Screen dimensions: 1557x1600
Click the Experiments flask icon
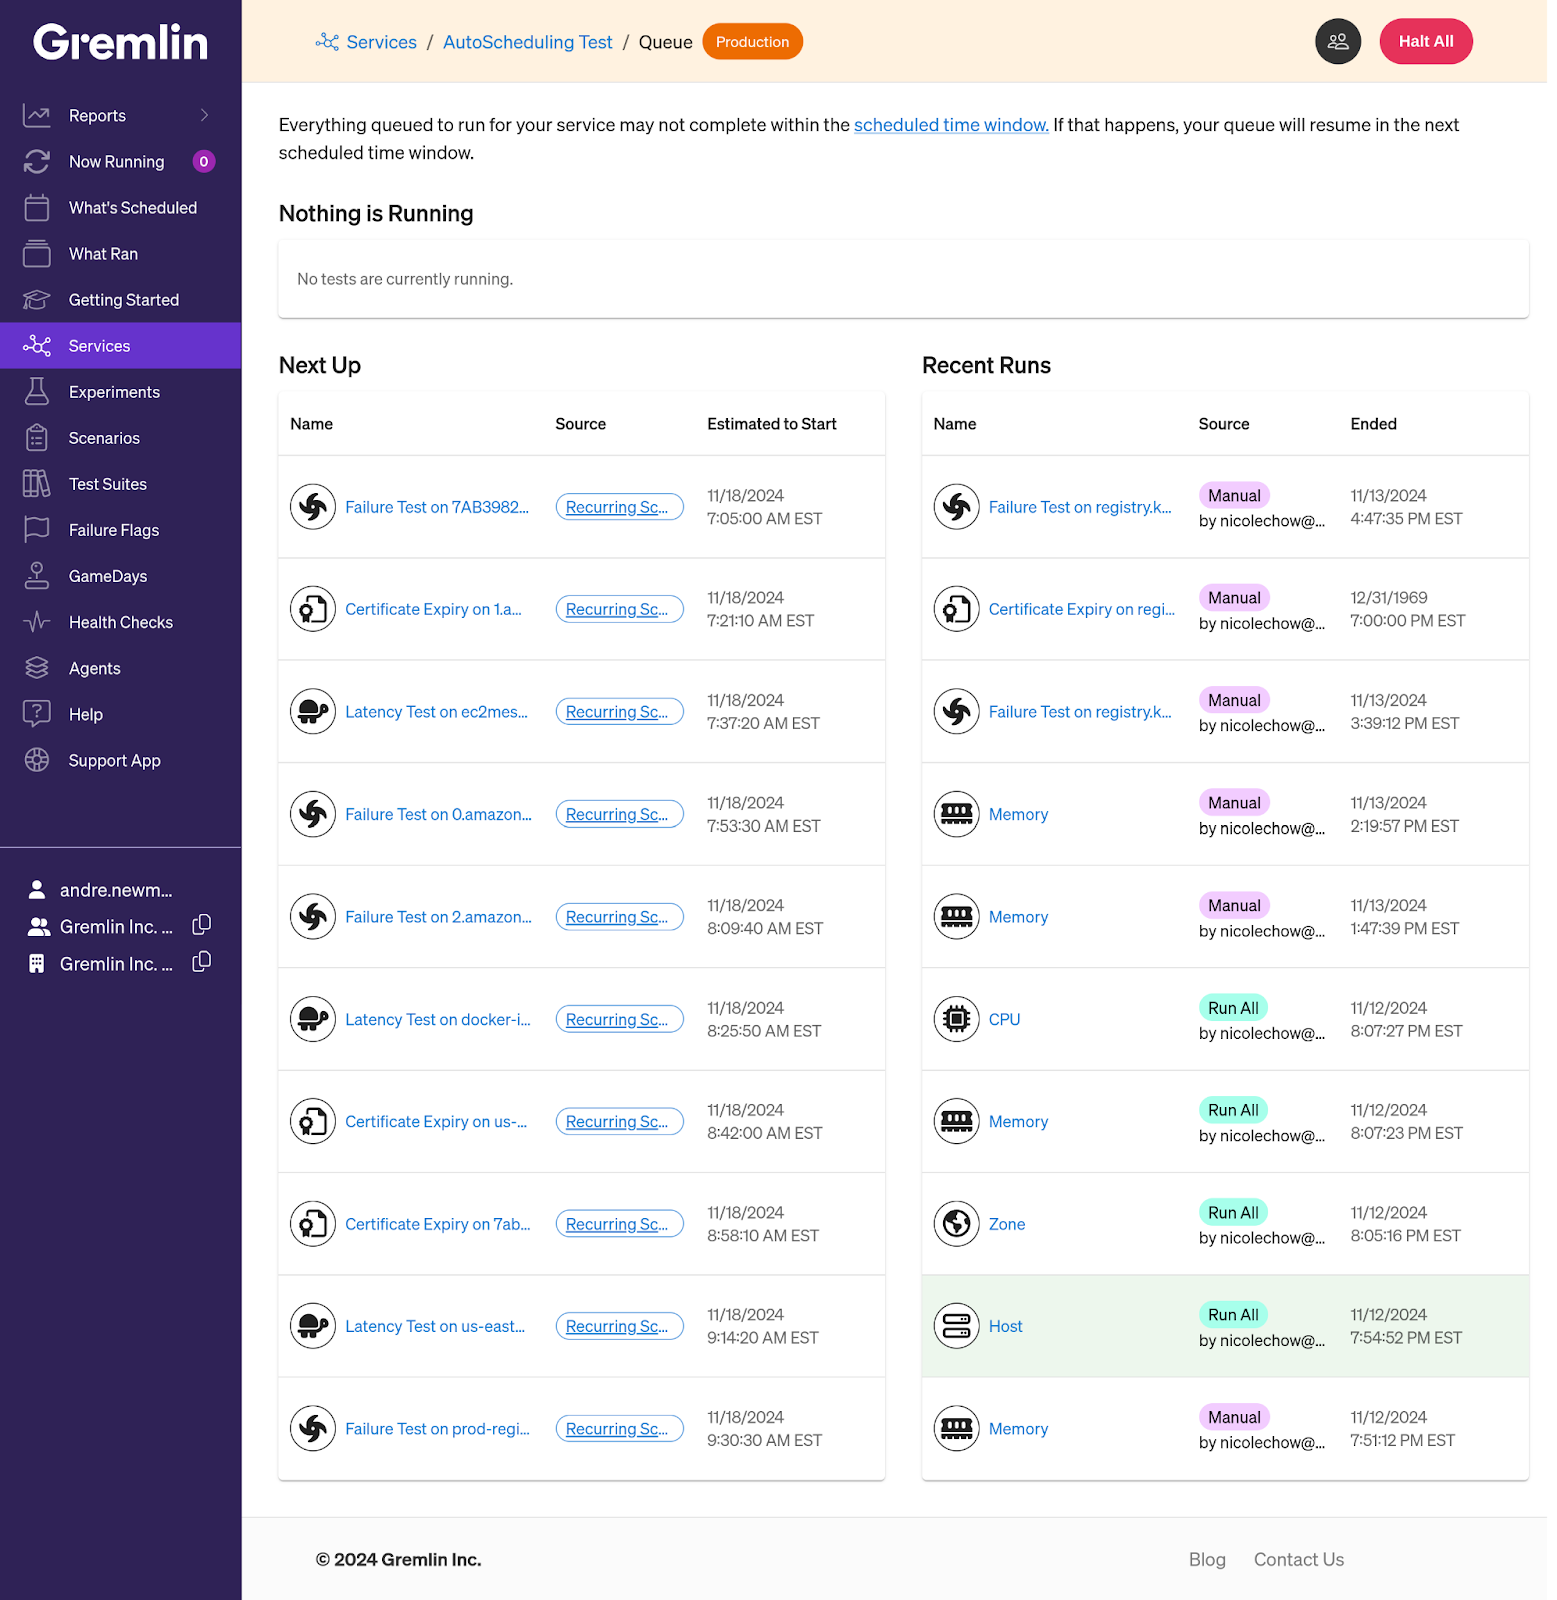(37, 392)
